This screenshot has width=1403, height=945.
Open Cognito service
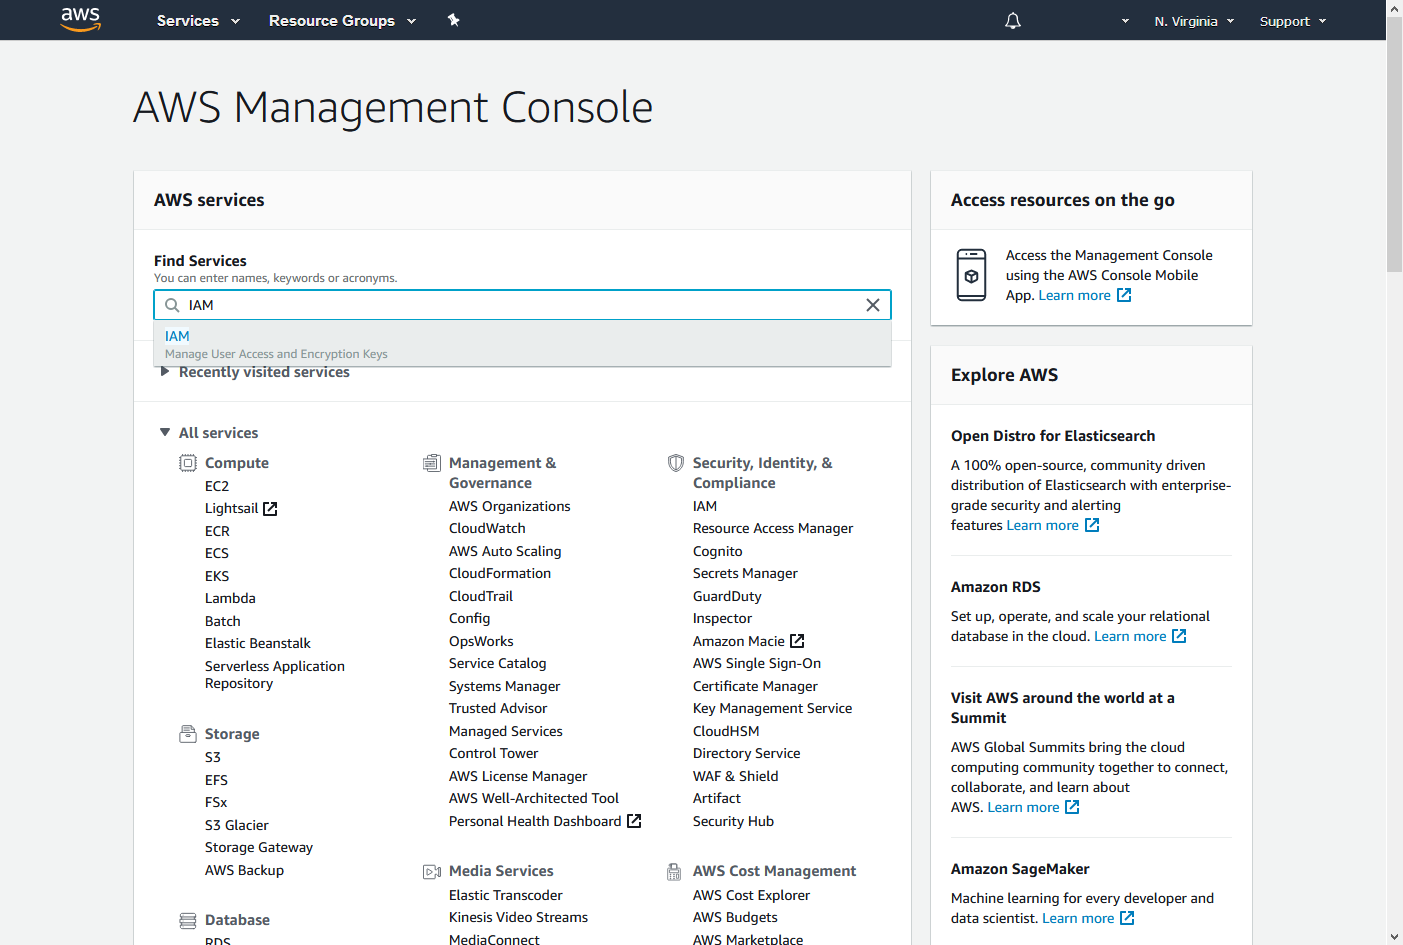pyautogui.click(x=718, y=551)
